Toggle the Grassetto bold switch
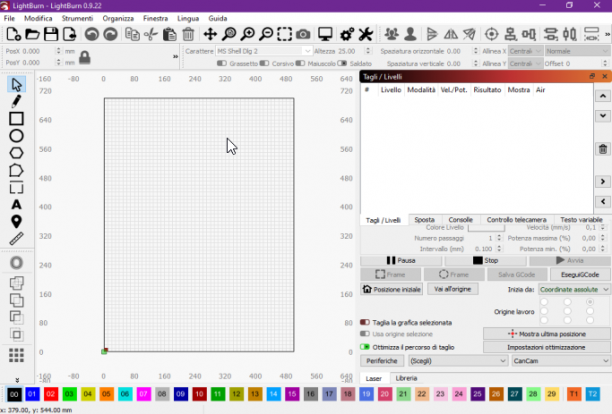612x414 pixels. click(222, 63)
